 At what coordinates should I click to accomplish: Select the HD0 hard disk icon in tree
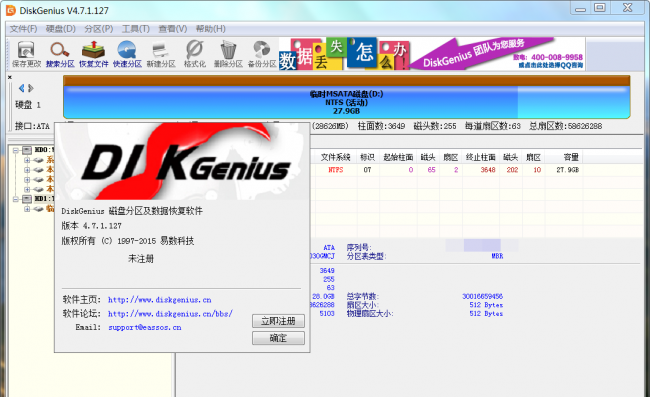[x=27, y=150]
